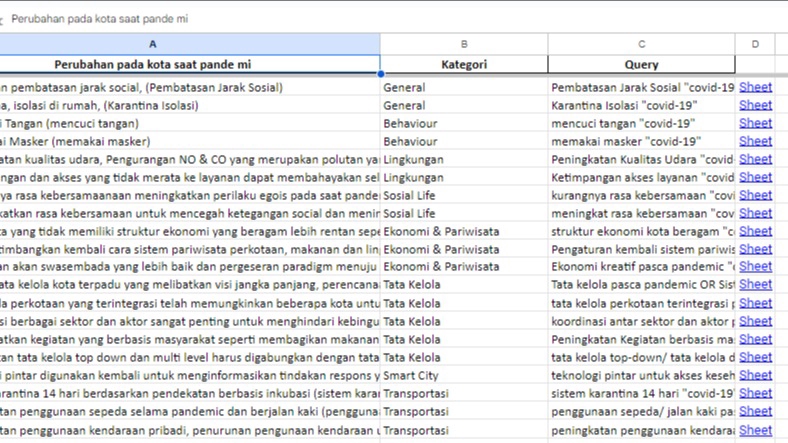Viewport: 788px width, 443px height.
Task: Open Sheet link in koordinasi antar sektor row
Action: 755,321
